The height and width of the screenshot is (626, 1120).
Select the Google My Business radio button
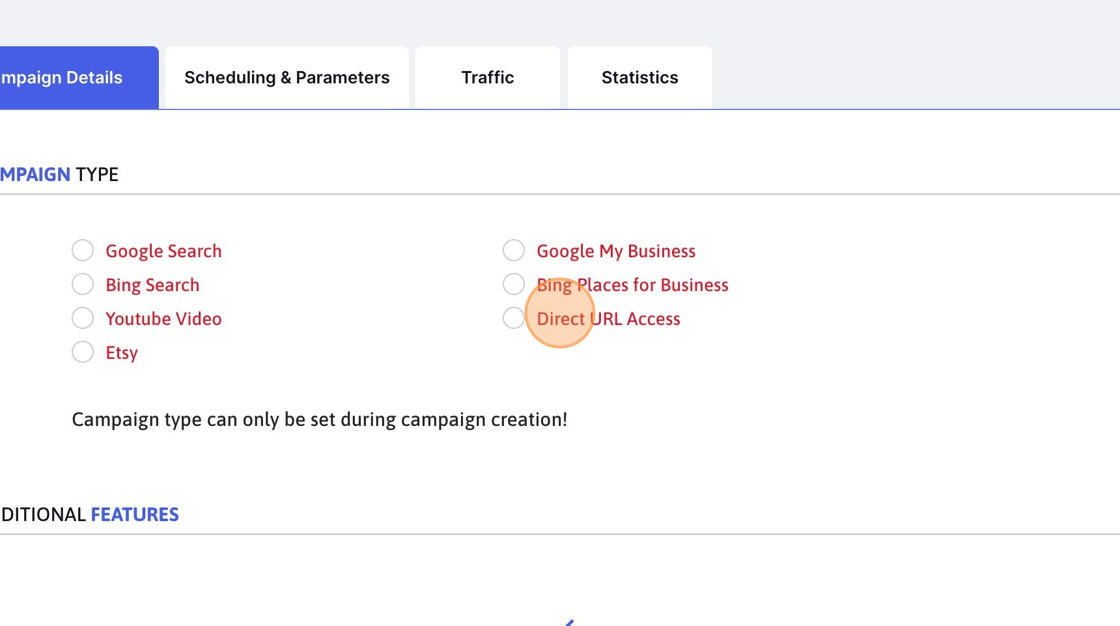click(x=514, y=251)
